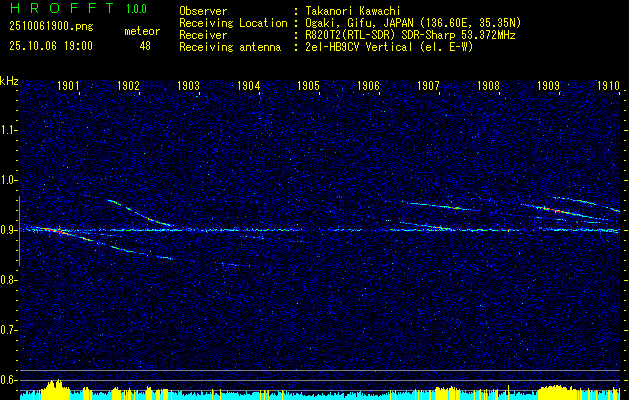Click the Receiving antenna description line
The width and height of the screenshot is (629, 400).
[326, 47]
